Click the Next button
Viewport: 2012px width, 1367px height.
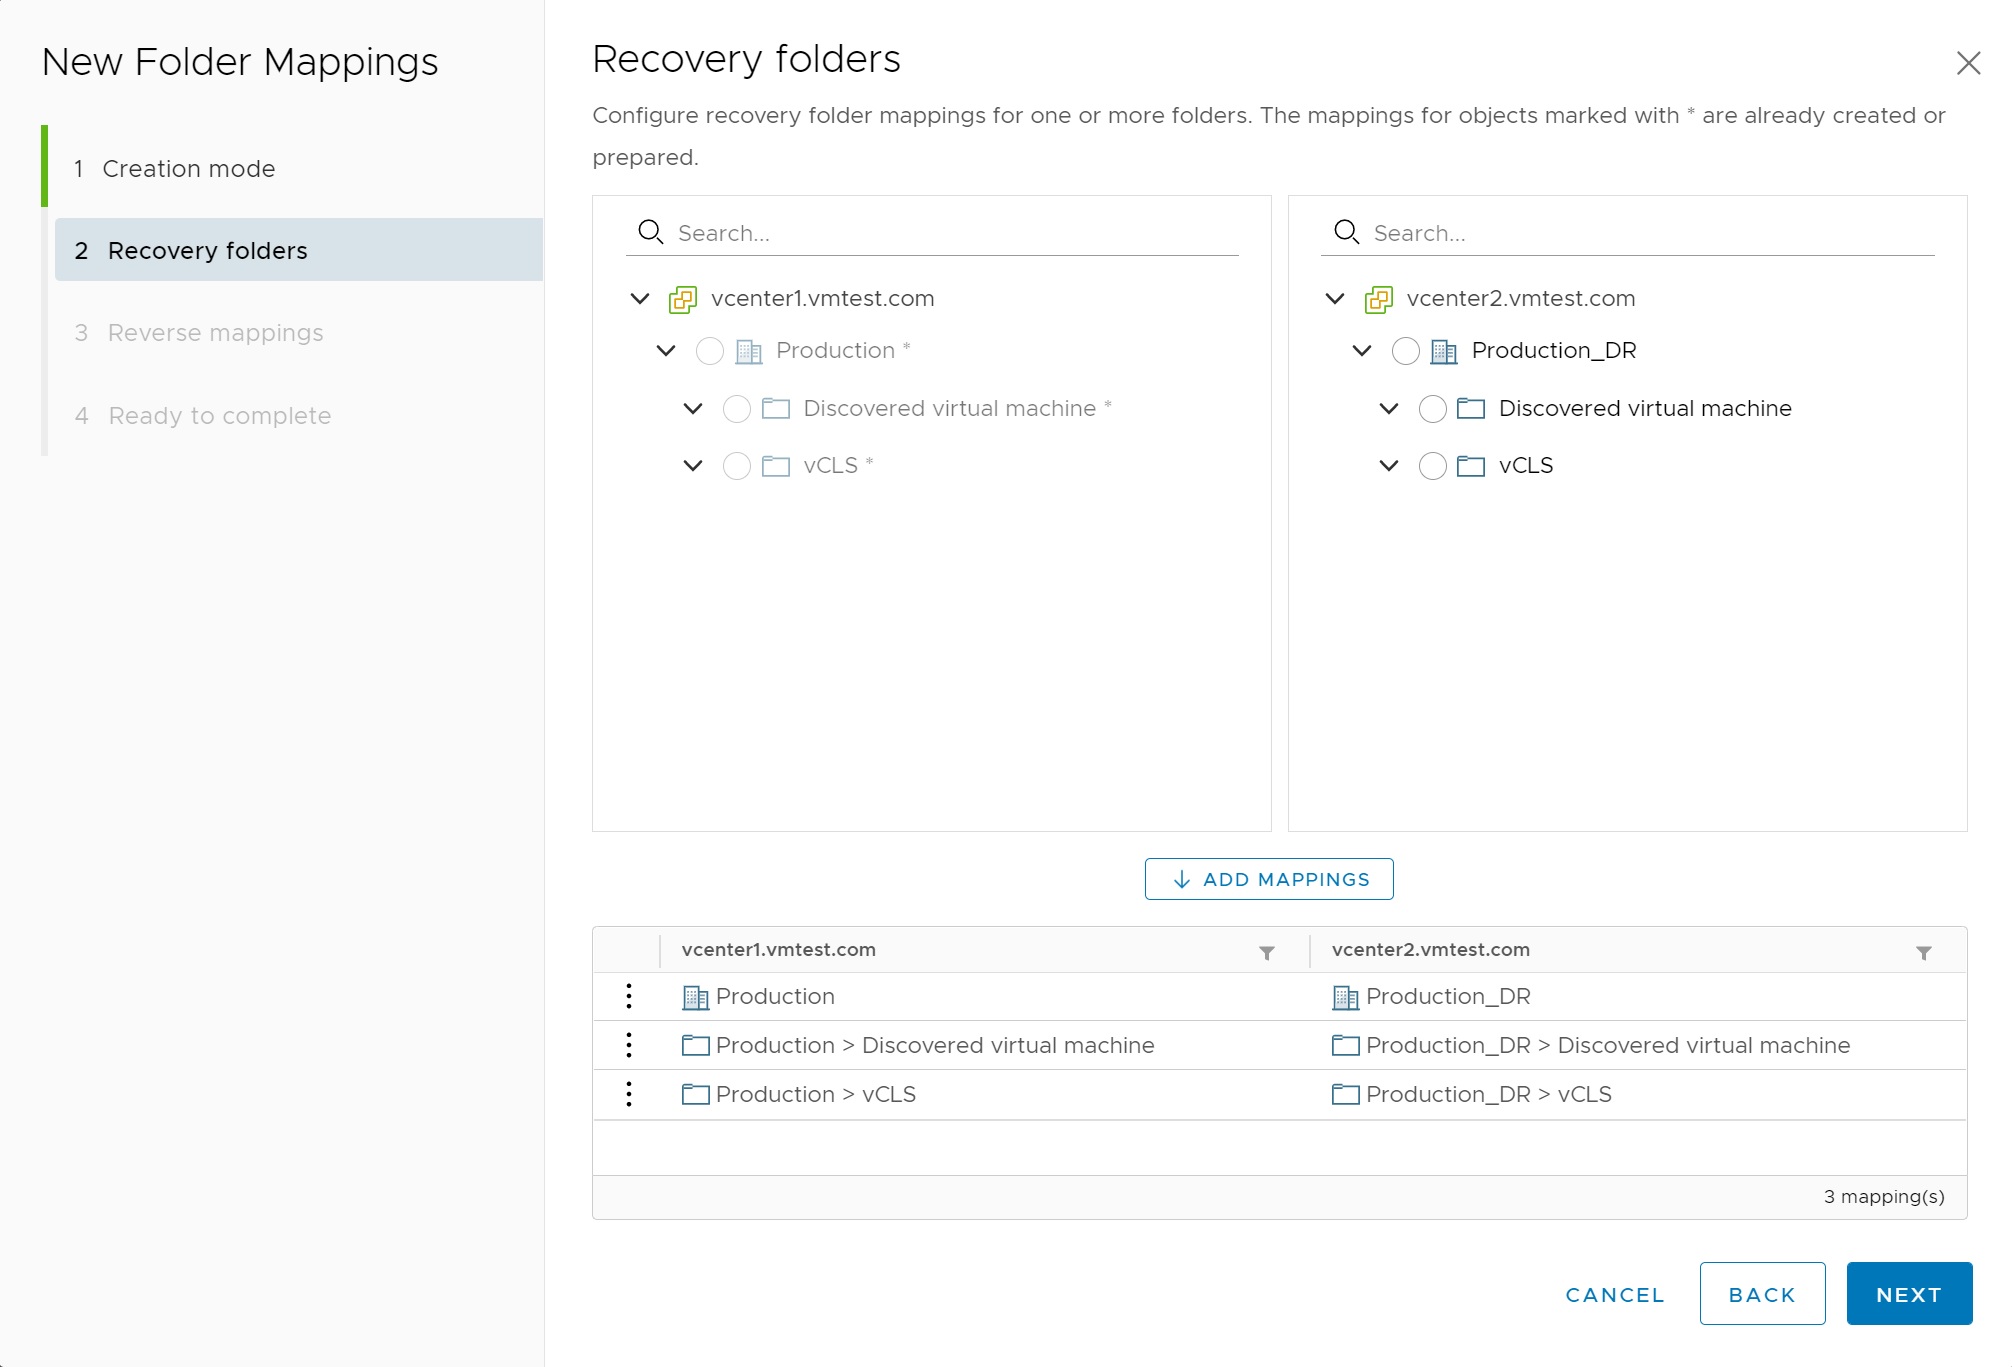1908,1294
